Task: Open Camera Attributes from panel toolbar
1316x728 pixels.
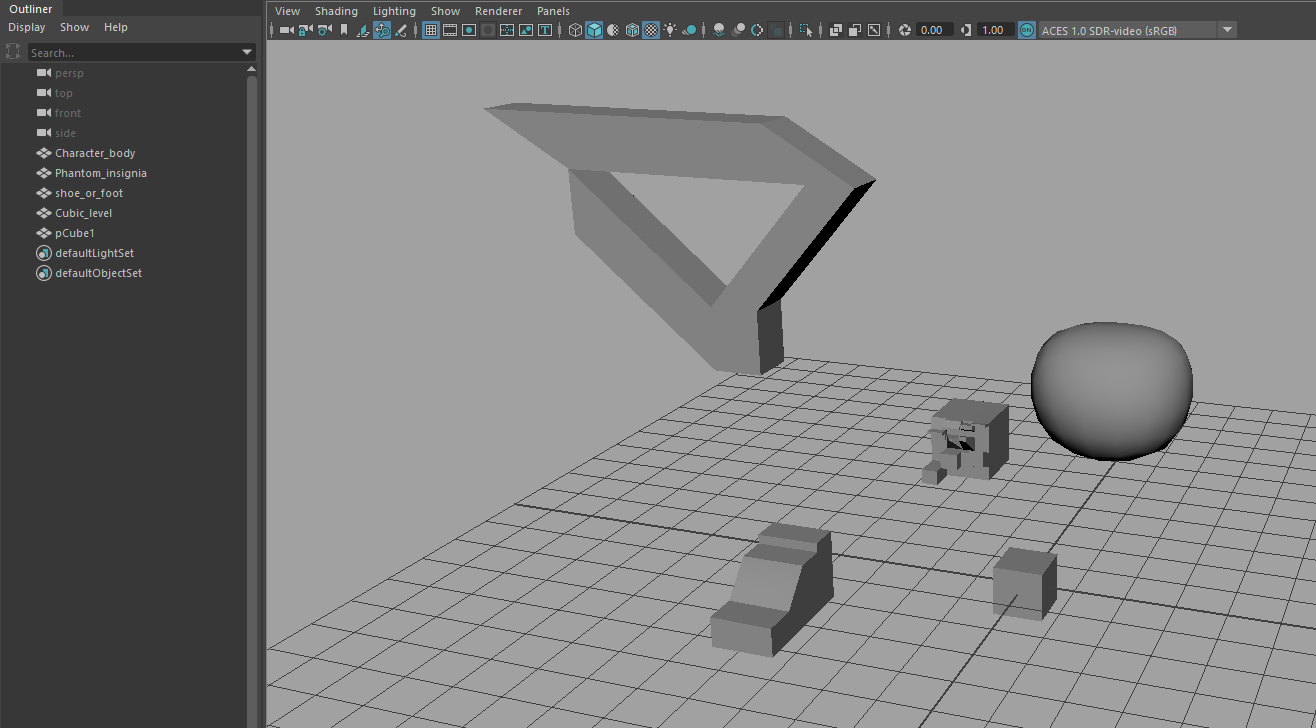Action: pyautogui.click(x=325, y=30)
